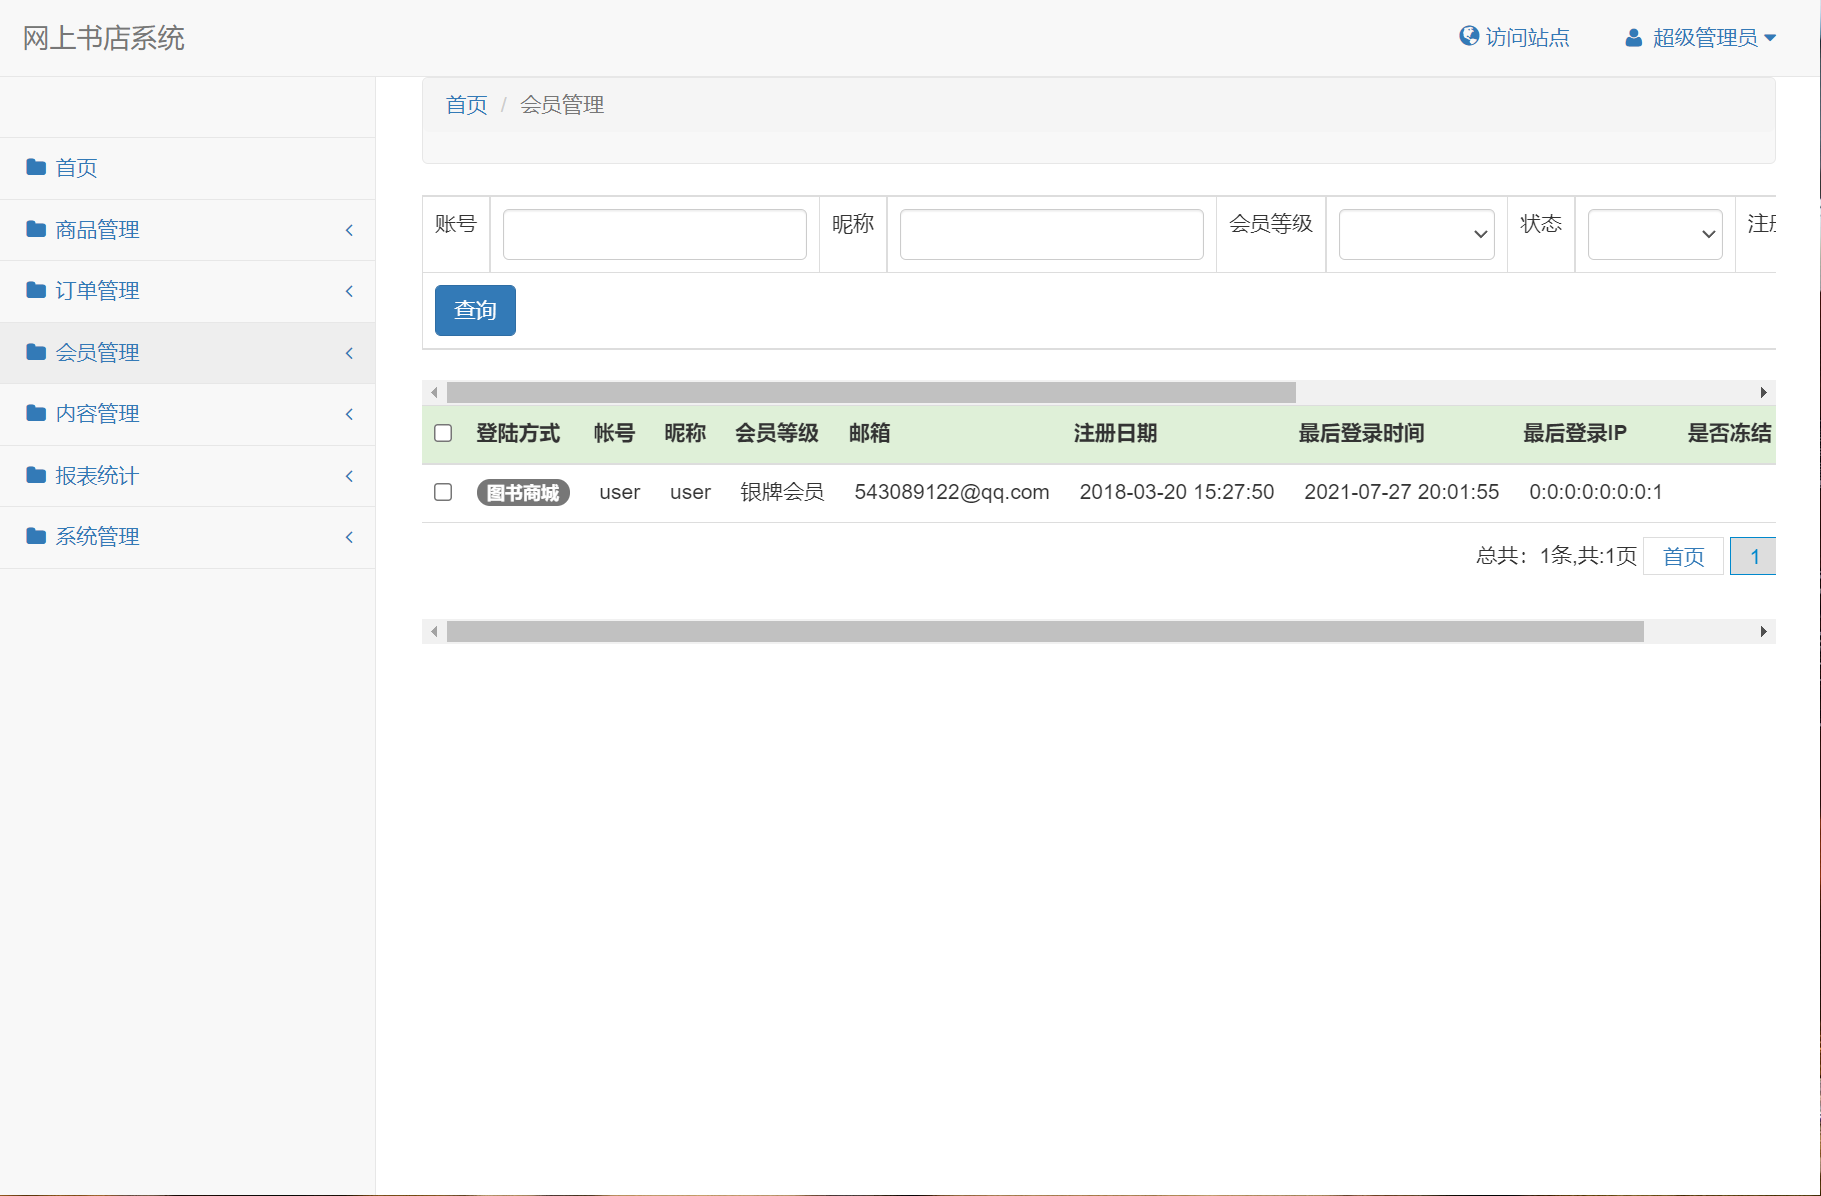This screenshot has height=1196, width=1821.
Task: Select 首页 in the sidebar menu
Action: point(76,168)
